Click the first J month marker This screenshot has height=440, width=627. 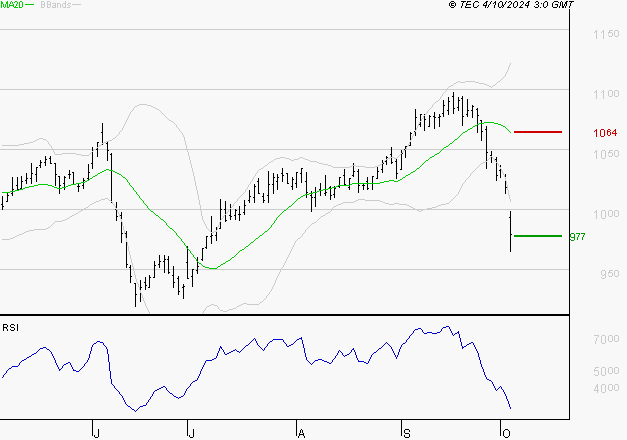96,434
